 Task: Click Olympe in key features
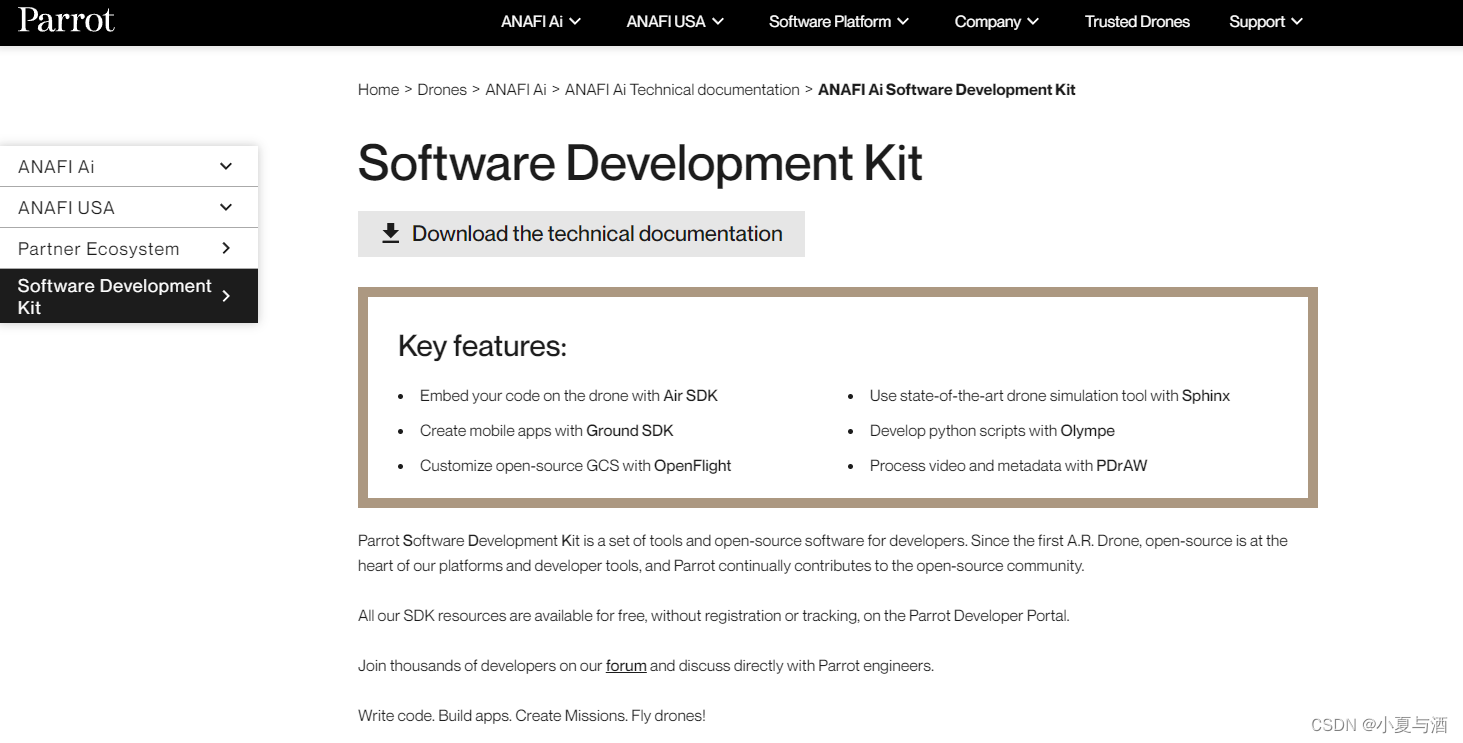coord(1088,431)
